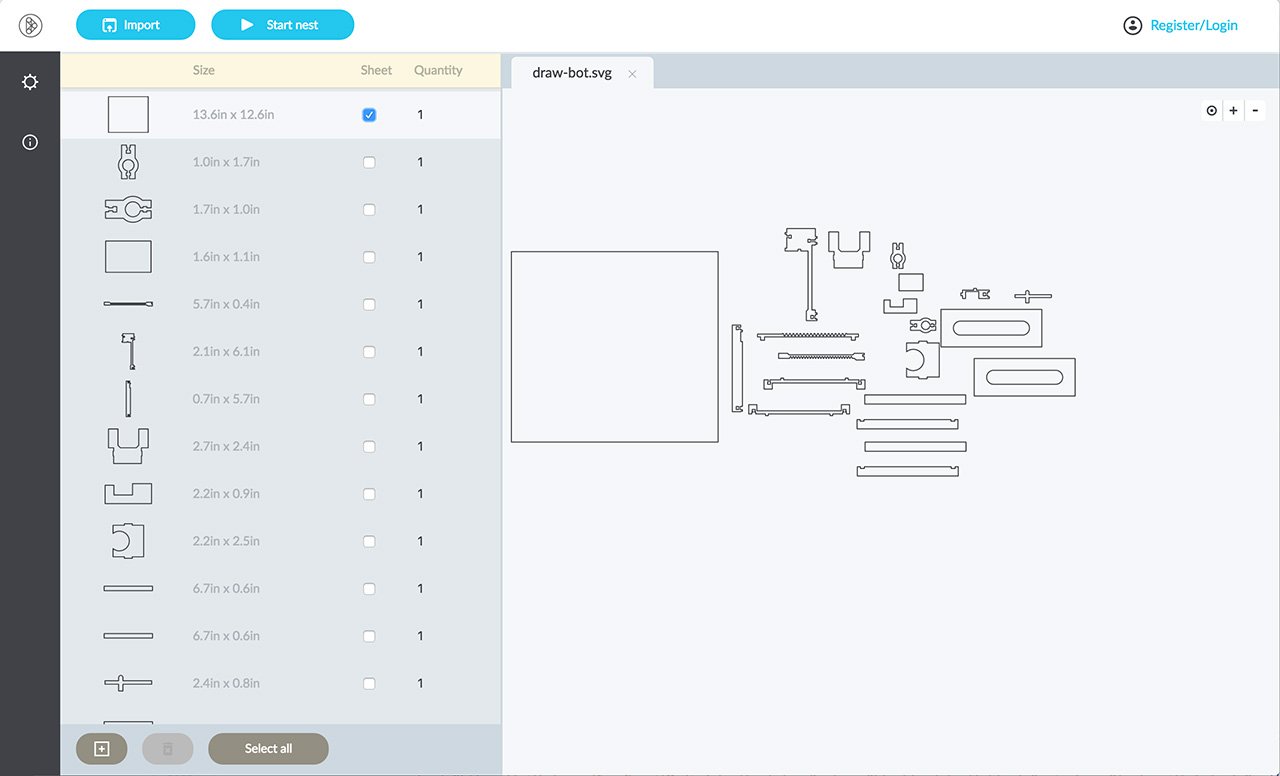Image resolution: width=1280 pixels, height=776 pixels.
Task: Click the Select all button
Action: 268,748
